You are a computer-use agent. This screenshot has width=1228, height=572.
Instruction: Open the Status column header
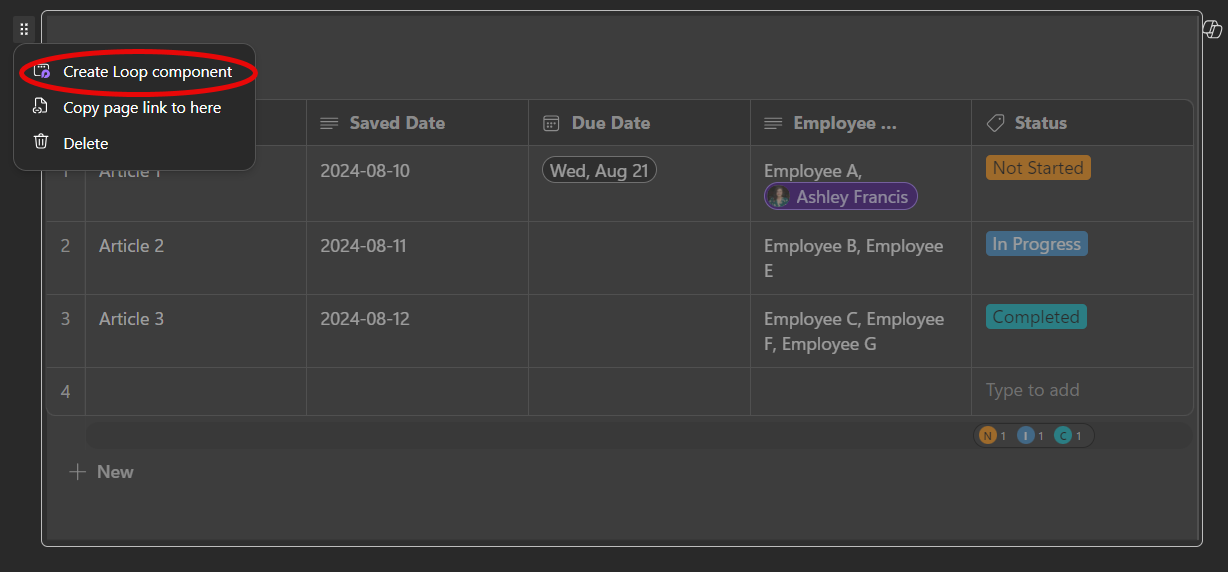pyautogui.click(x=1082, y=123)
